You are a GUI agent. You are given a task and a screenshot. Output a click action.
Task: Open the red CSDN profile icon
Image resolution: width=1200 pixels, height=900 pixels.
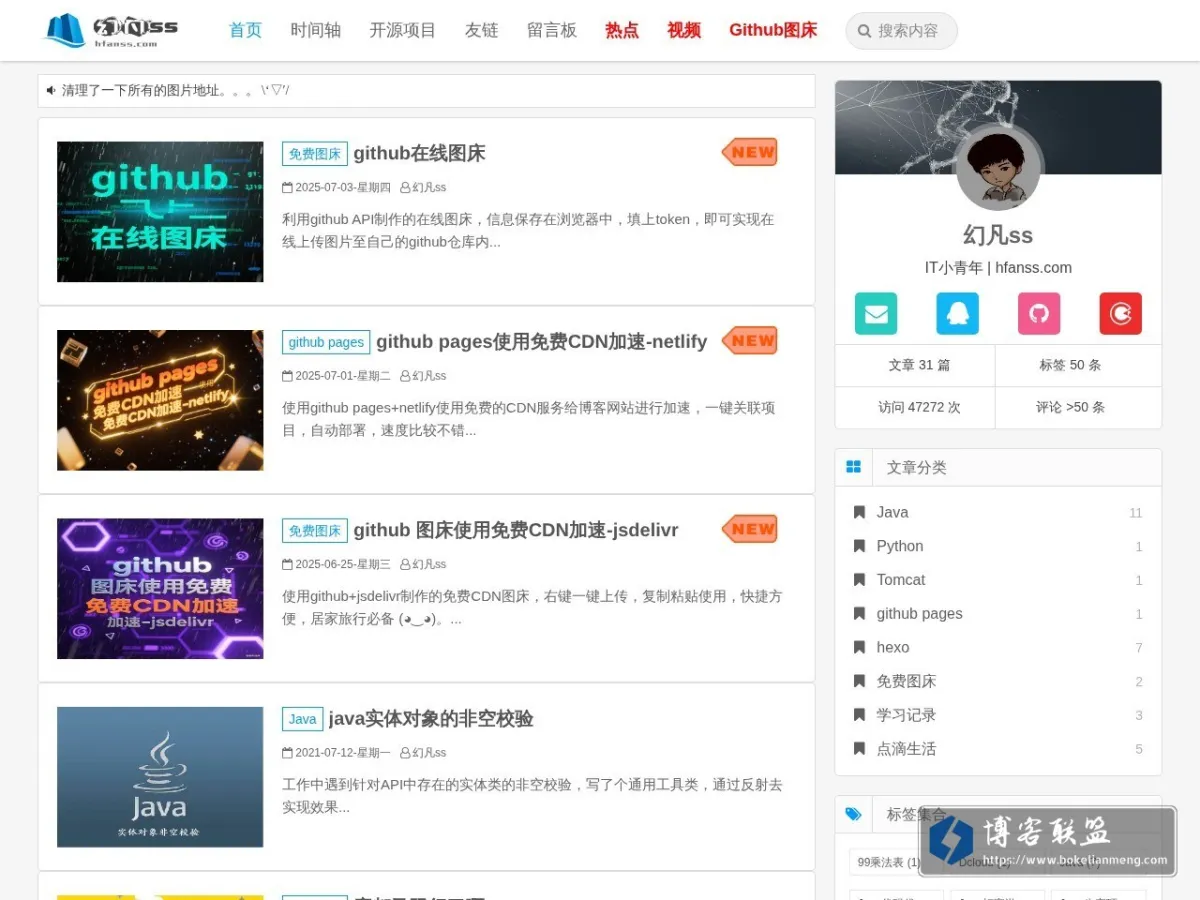[x=1120, y=314]
